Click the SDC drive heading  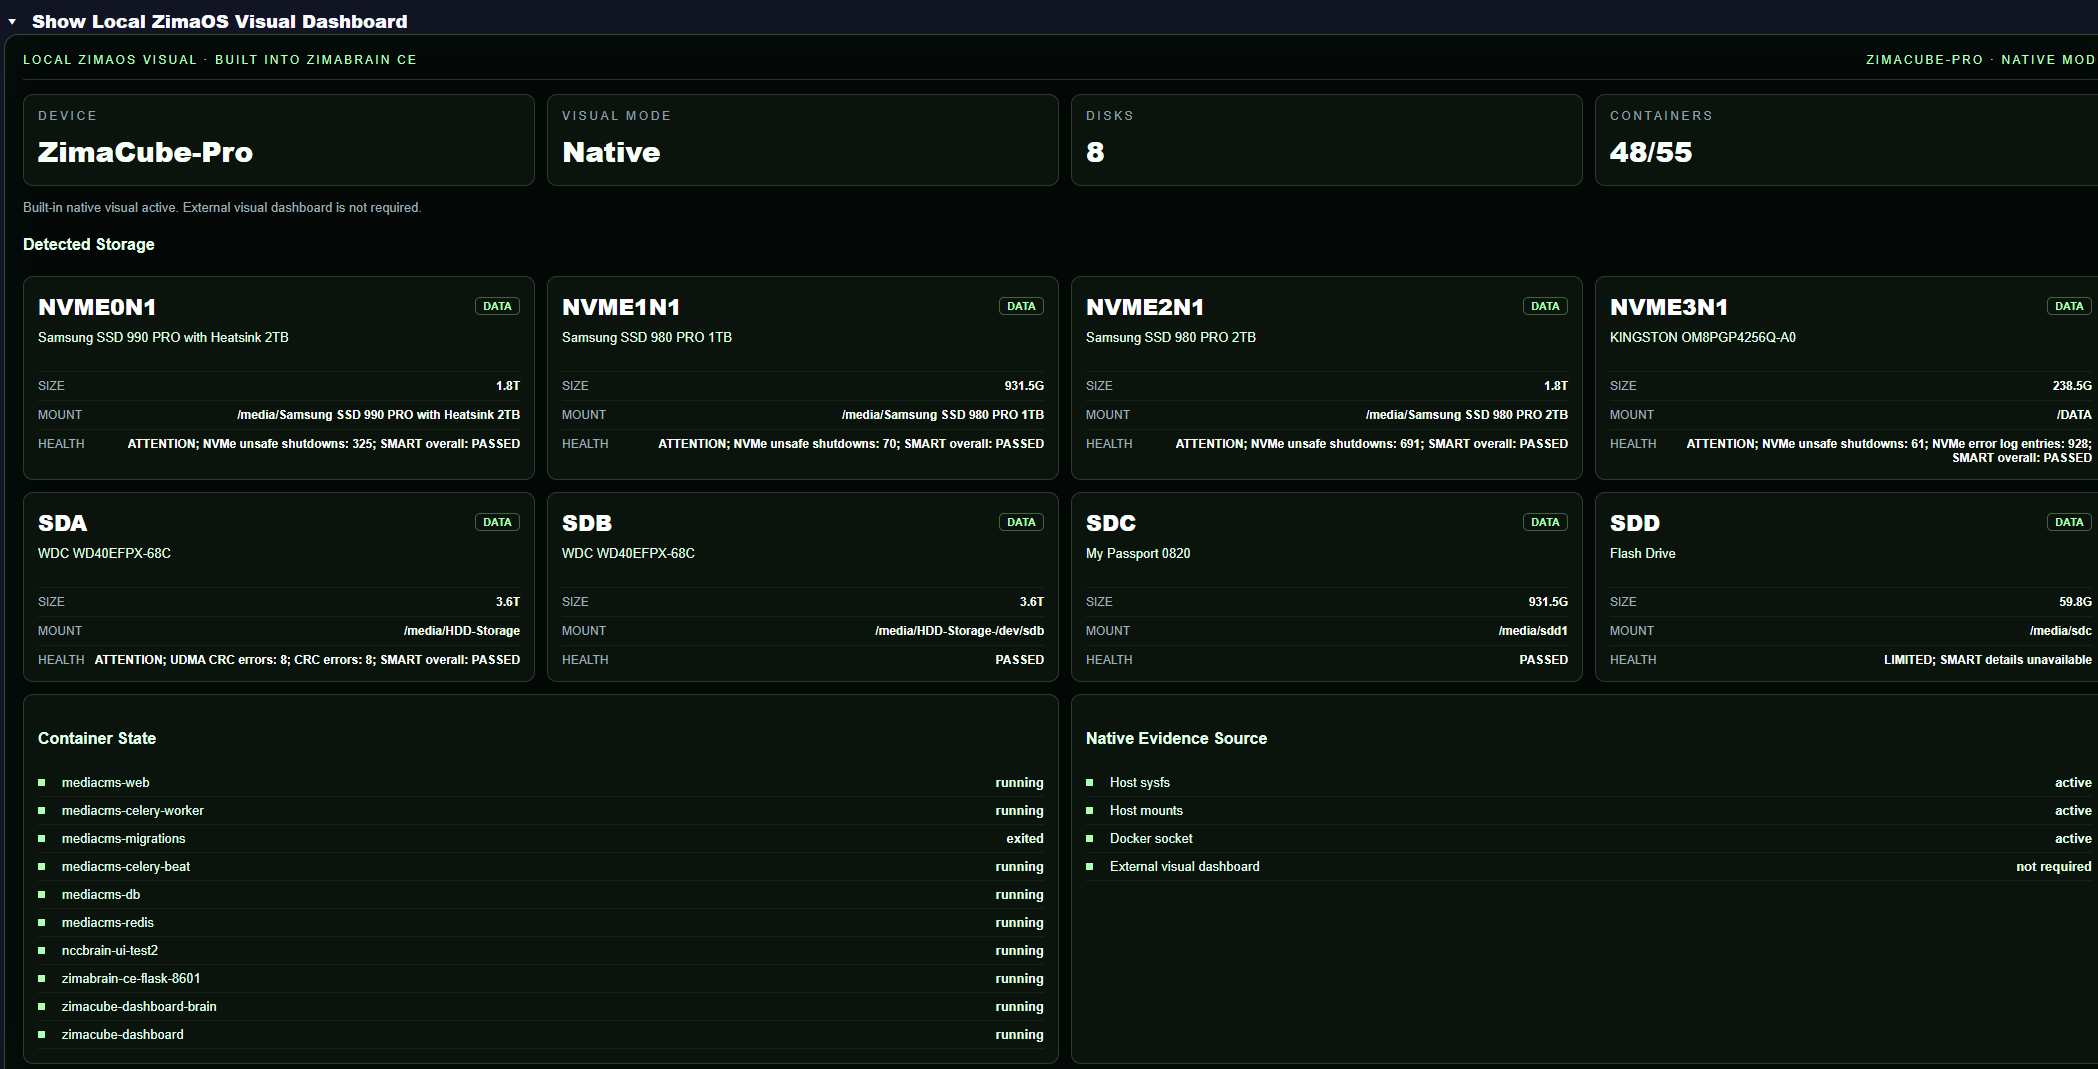(1111, 523)
